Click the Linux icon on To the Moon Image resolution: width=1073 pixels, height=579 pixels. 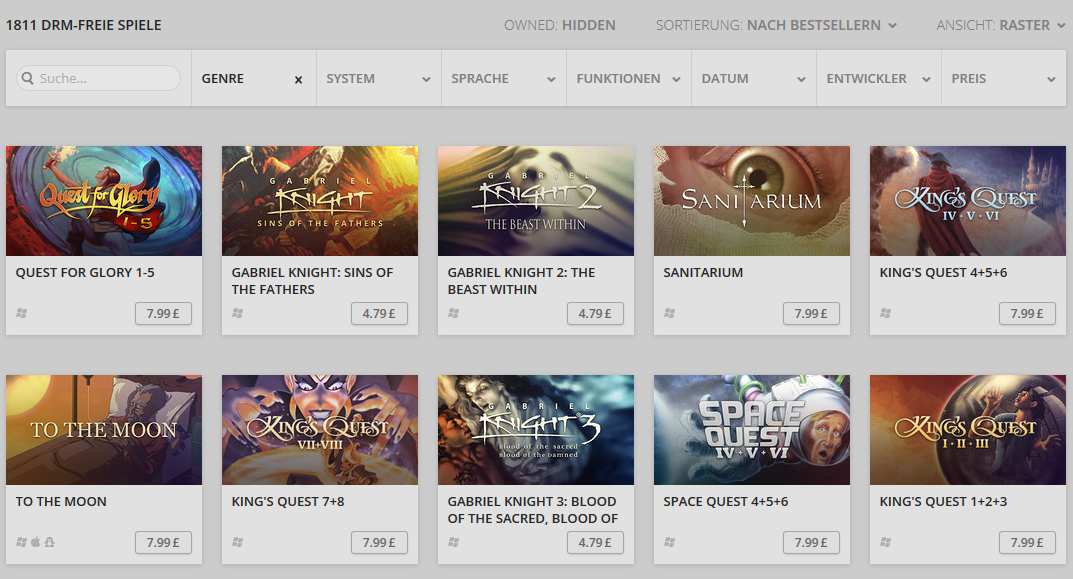[49, 542]
